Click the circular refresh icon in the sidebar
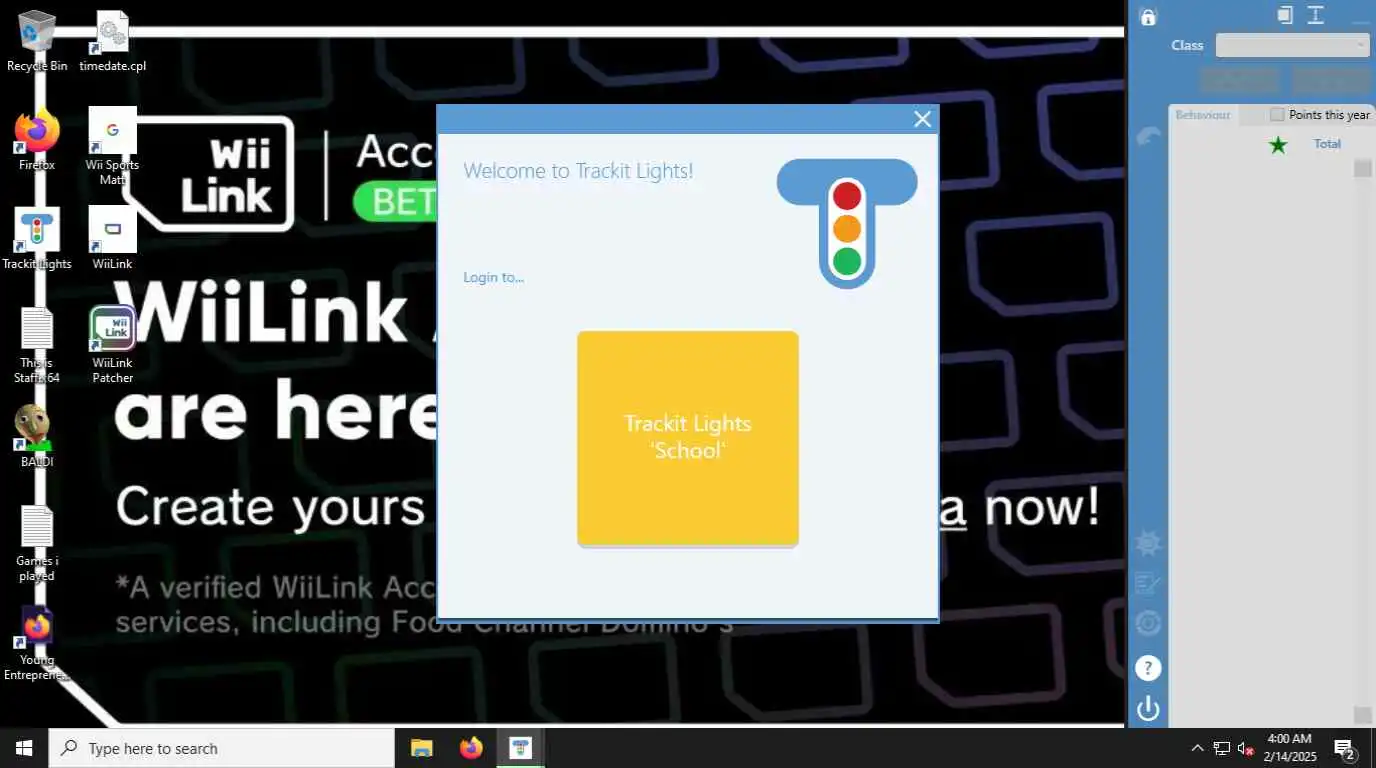Image resolution: width=1376 pixels, height=768 pixels. 1148,624
